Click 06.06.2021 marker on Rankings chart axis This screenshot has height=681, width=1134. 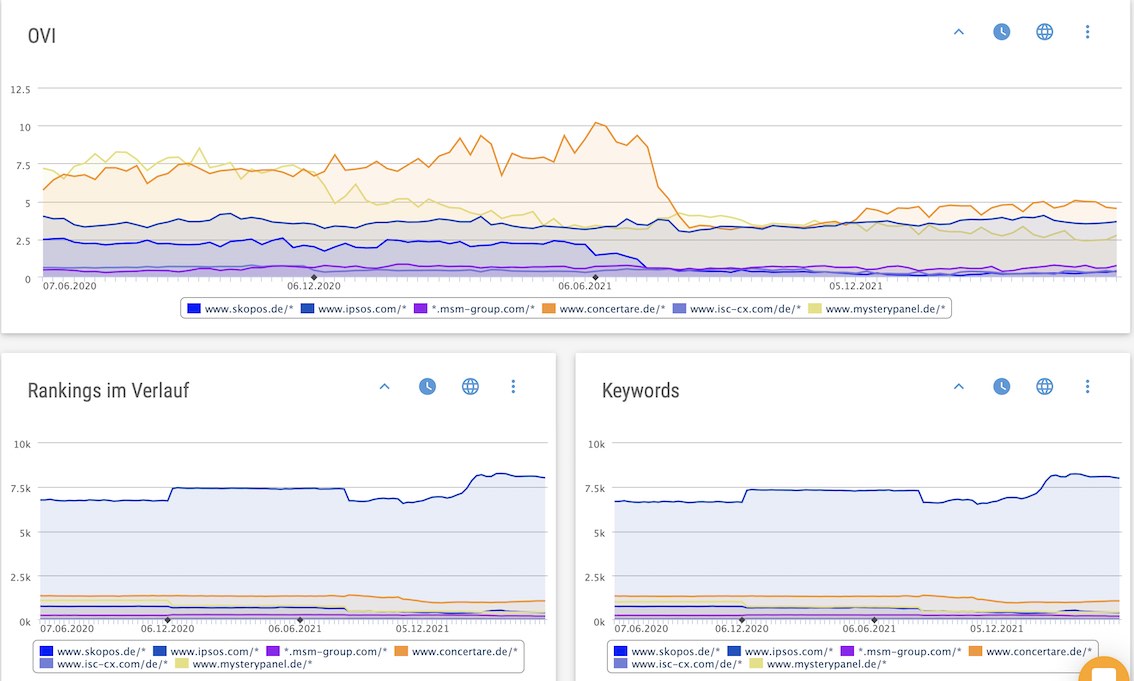300,620
